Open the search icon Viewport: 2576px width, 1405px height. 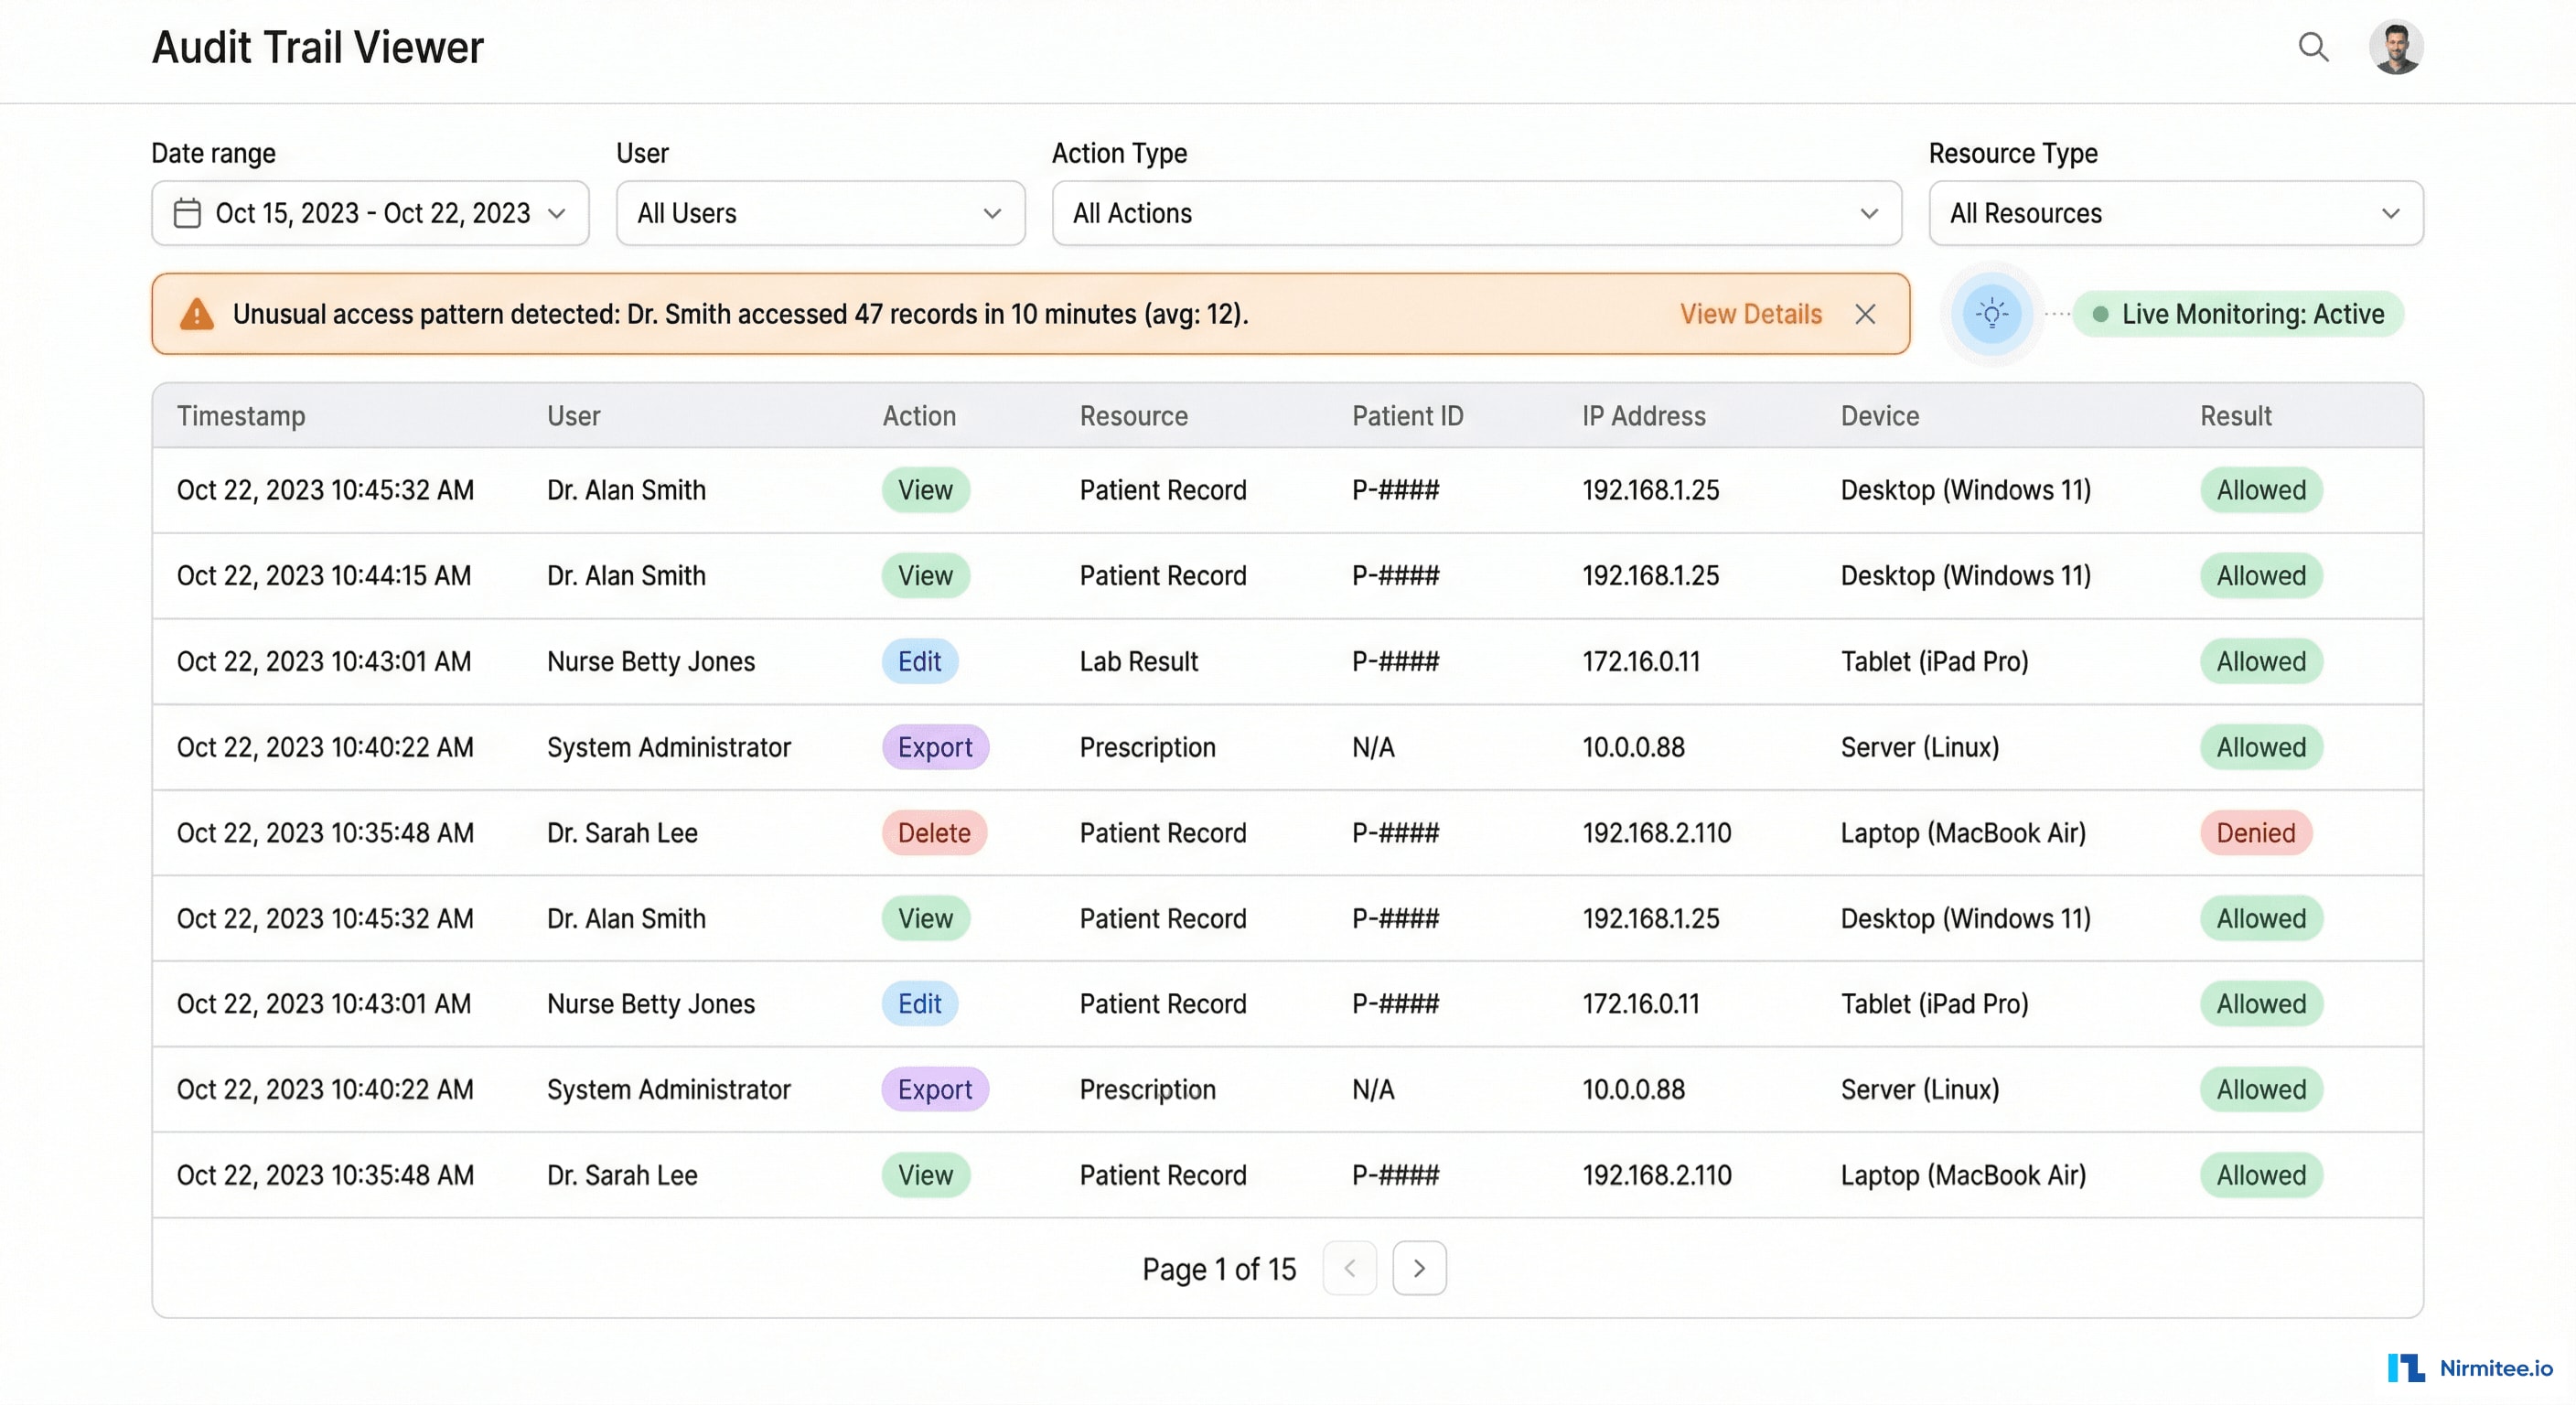point(2314,46)
